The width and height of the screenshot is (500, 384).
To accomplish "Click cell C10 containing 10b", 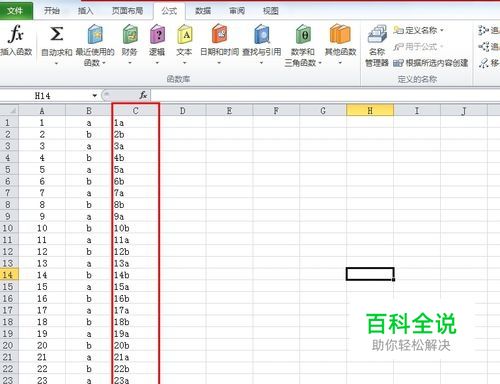I will click(x=136, y=228).
